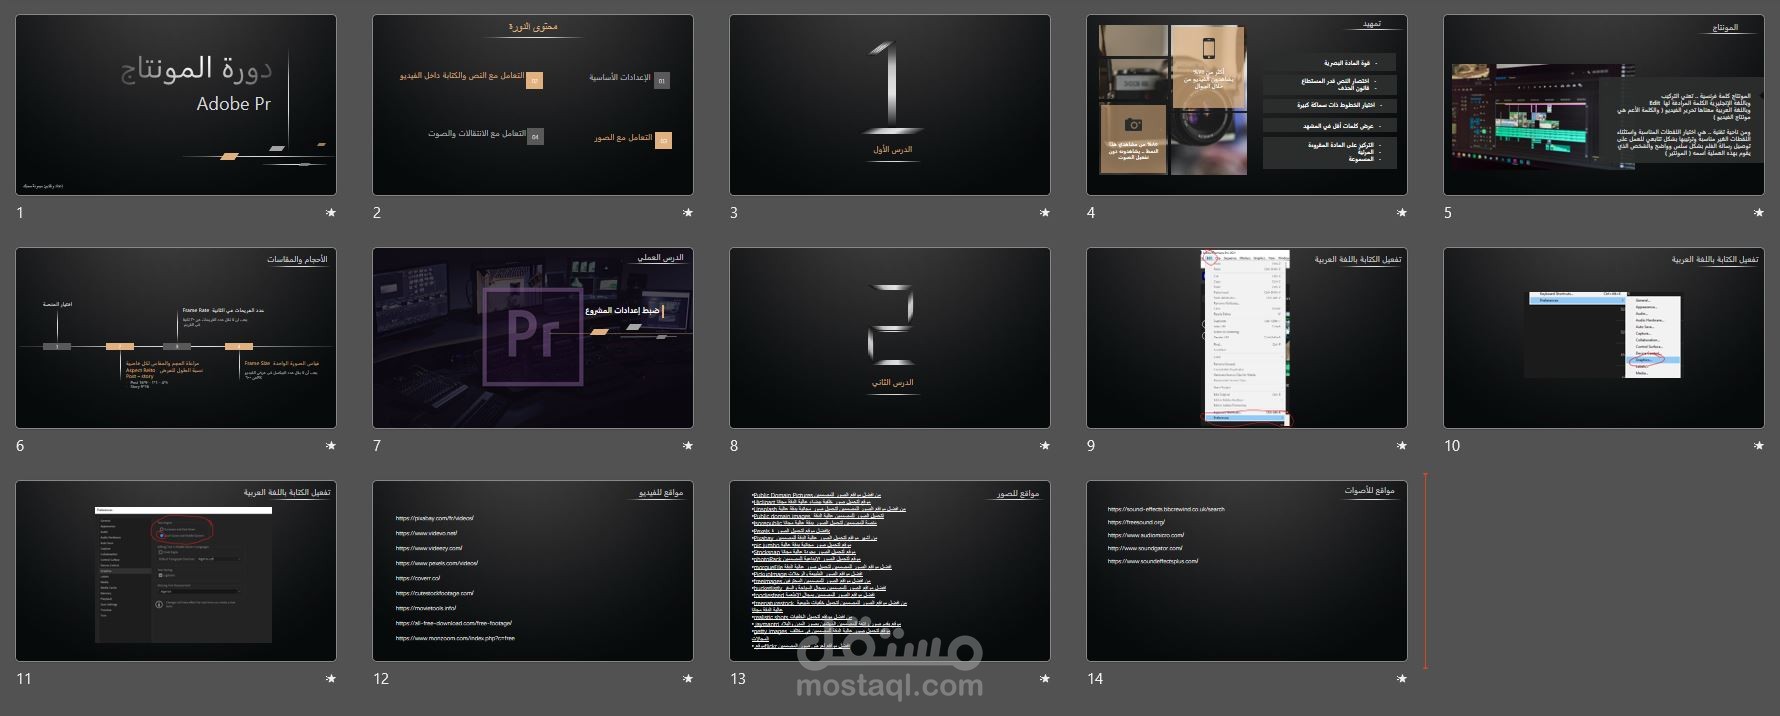Click the animation star under slide 14
The image size is (1780, 716).
coord(1402,679)
